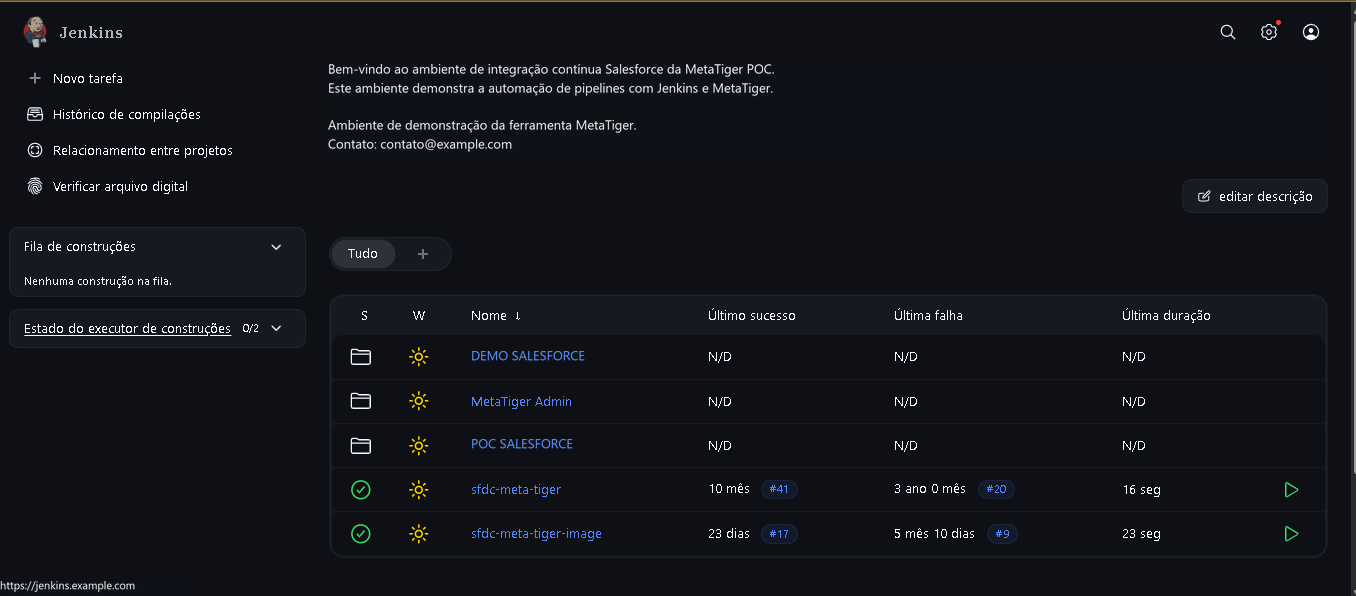The width and height of the screenshot is (1356, 596).
Task: Click the Histórico de compilações tray icon
Action: (35, 114)
